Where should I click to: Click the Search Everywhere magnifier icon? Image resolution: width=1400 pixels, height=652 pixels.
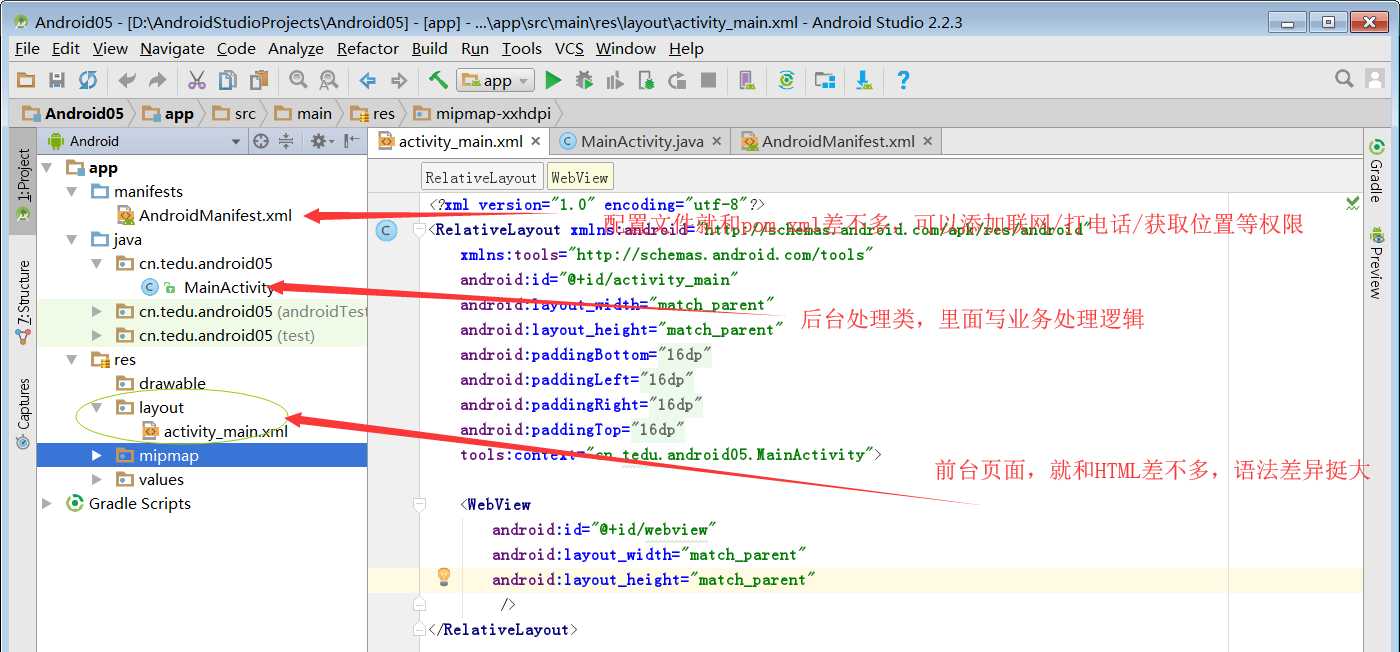coord(1345,78)
